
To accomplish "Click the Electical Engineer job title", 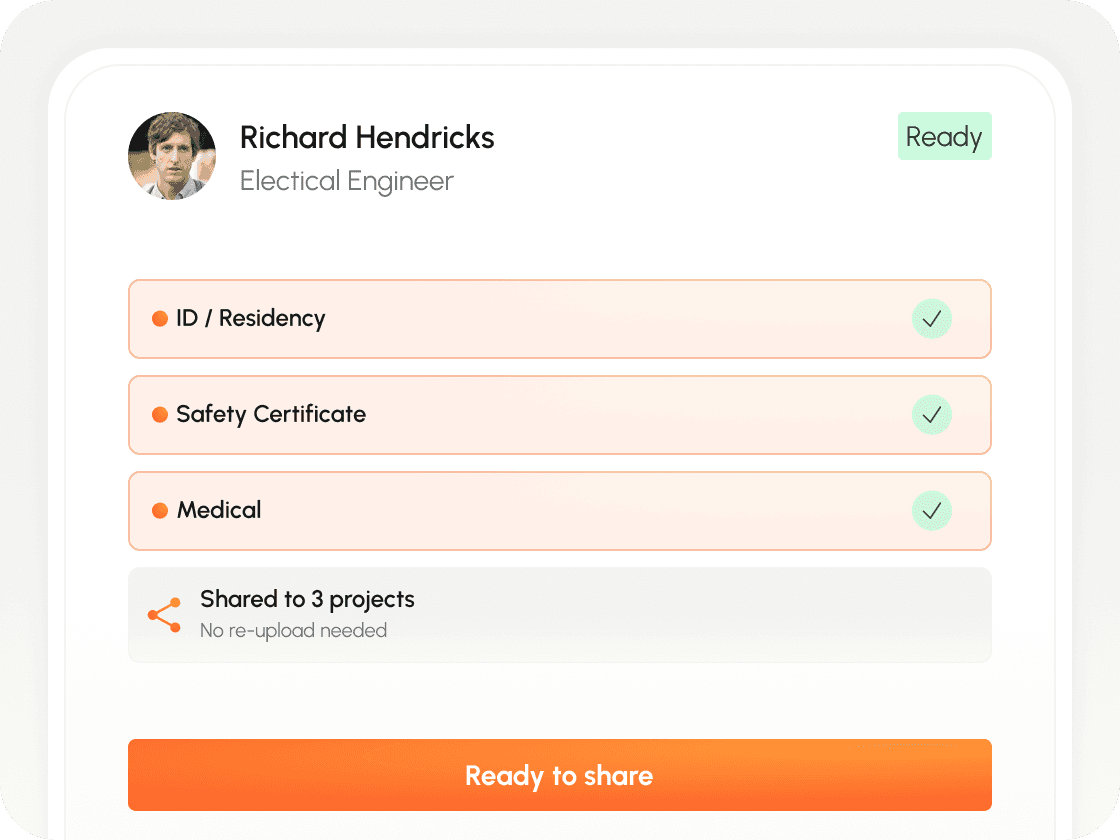I will 346,181.
